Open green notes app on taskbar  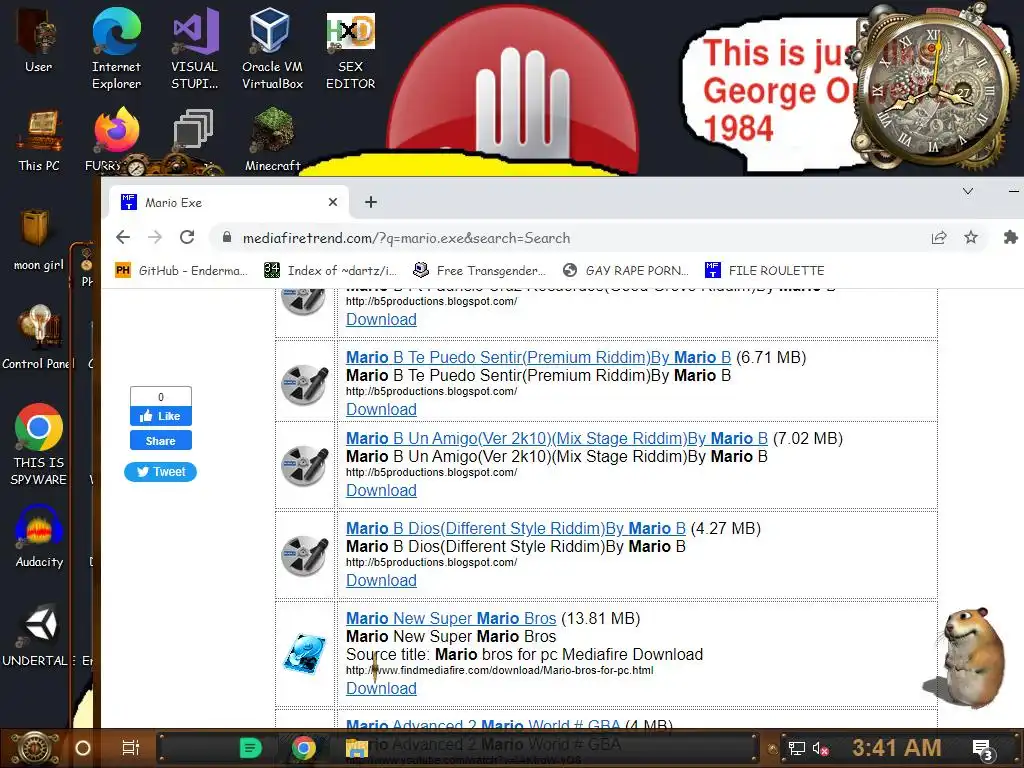click(250, 748)
